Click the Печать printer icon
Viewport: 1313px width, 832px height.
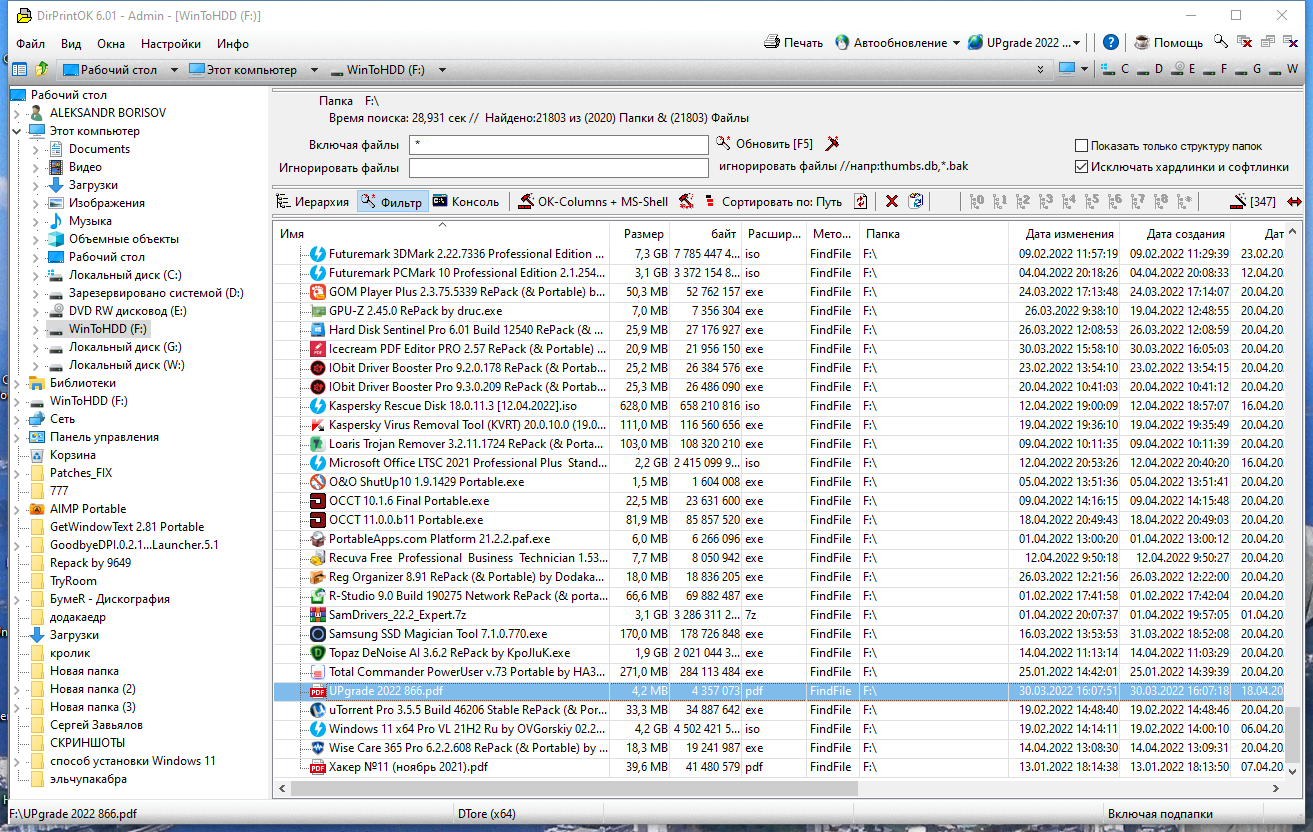[771, 43]
